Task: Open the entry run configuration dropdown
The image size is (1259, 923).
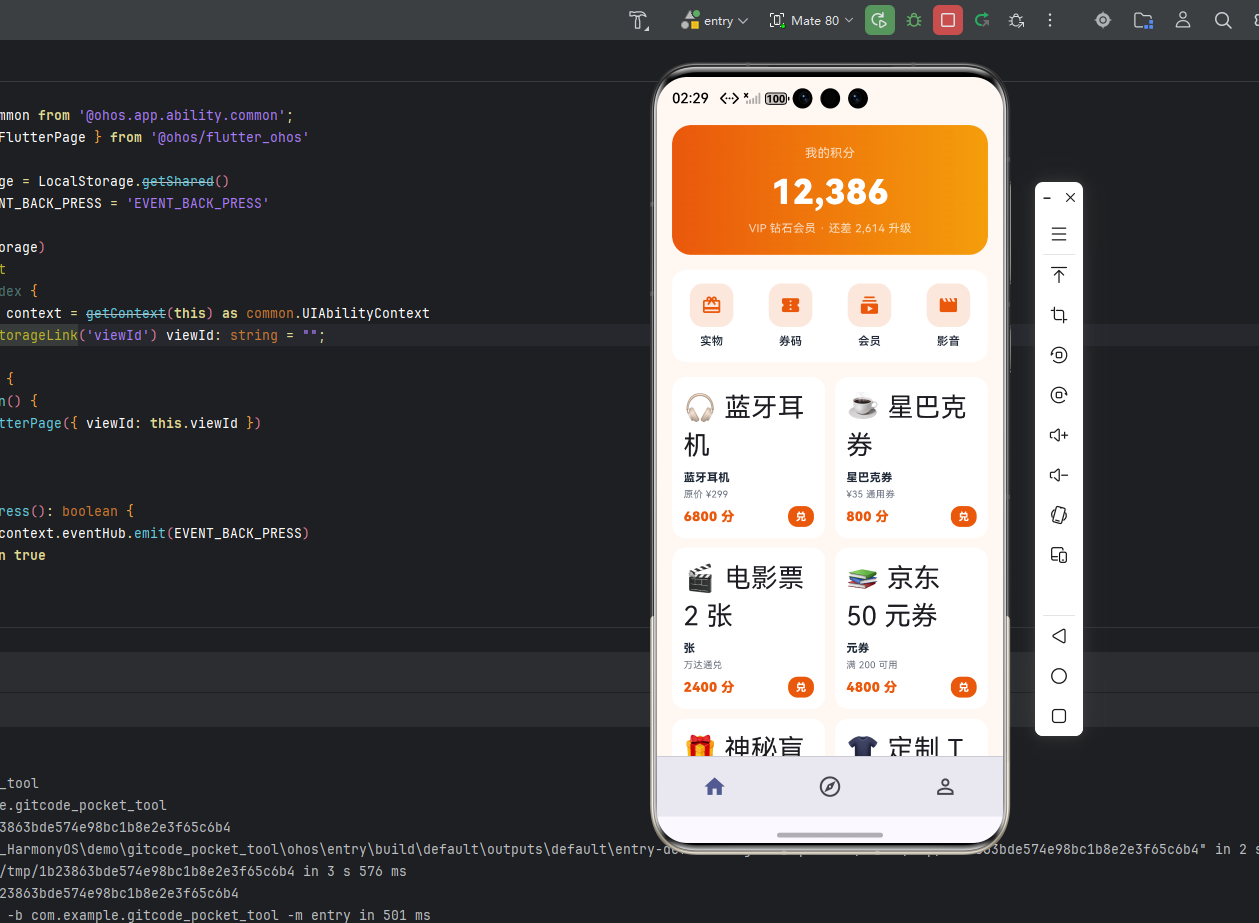Action: point(714,20)
